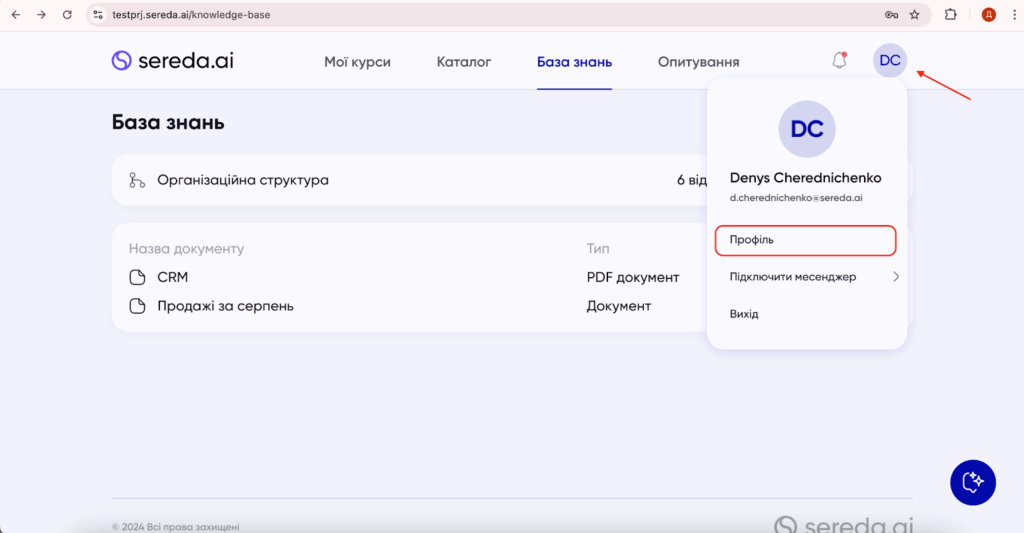Open the Профіль menu item
This screenshot has height=533, width=1024.
[805, 240]
